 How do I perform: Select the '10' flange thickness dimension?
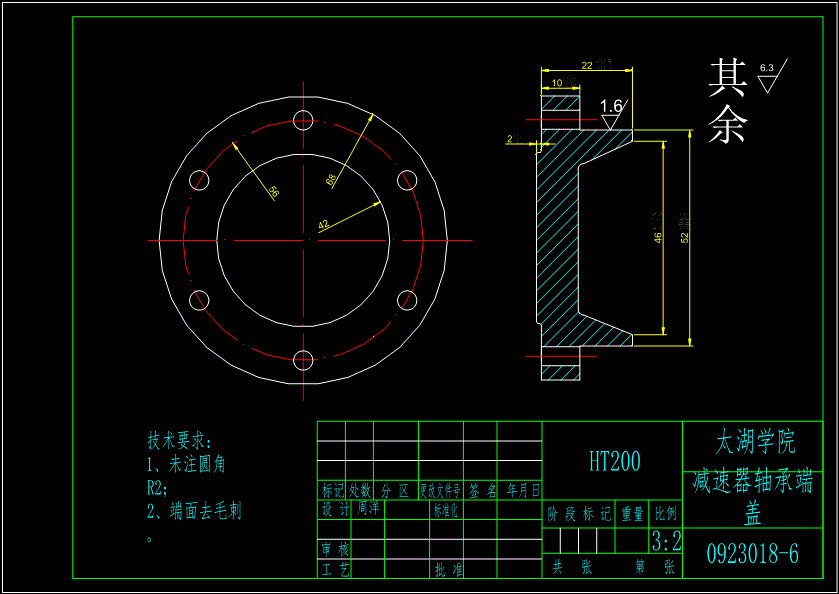tap(556, 83)
